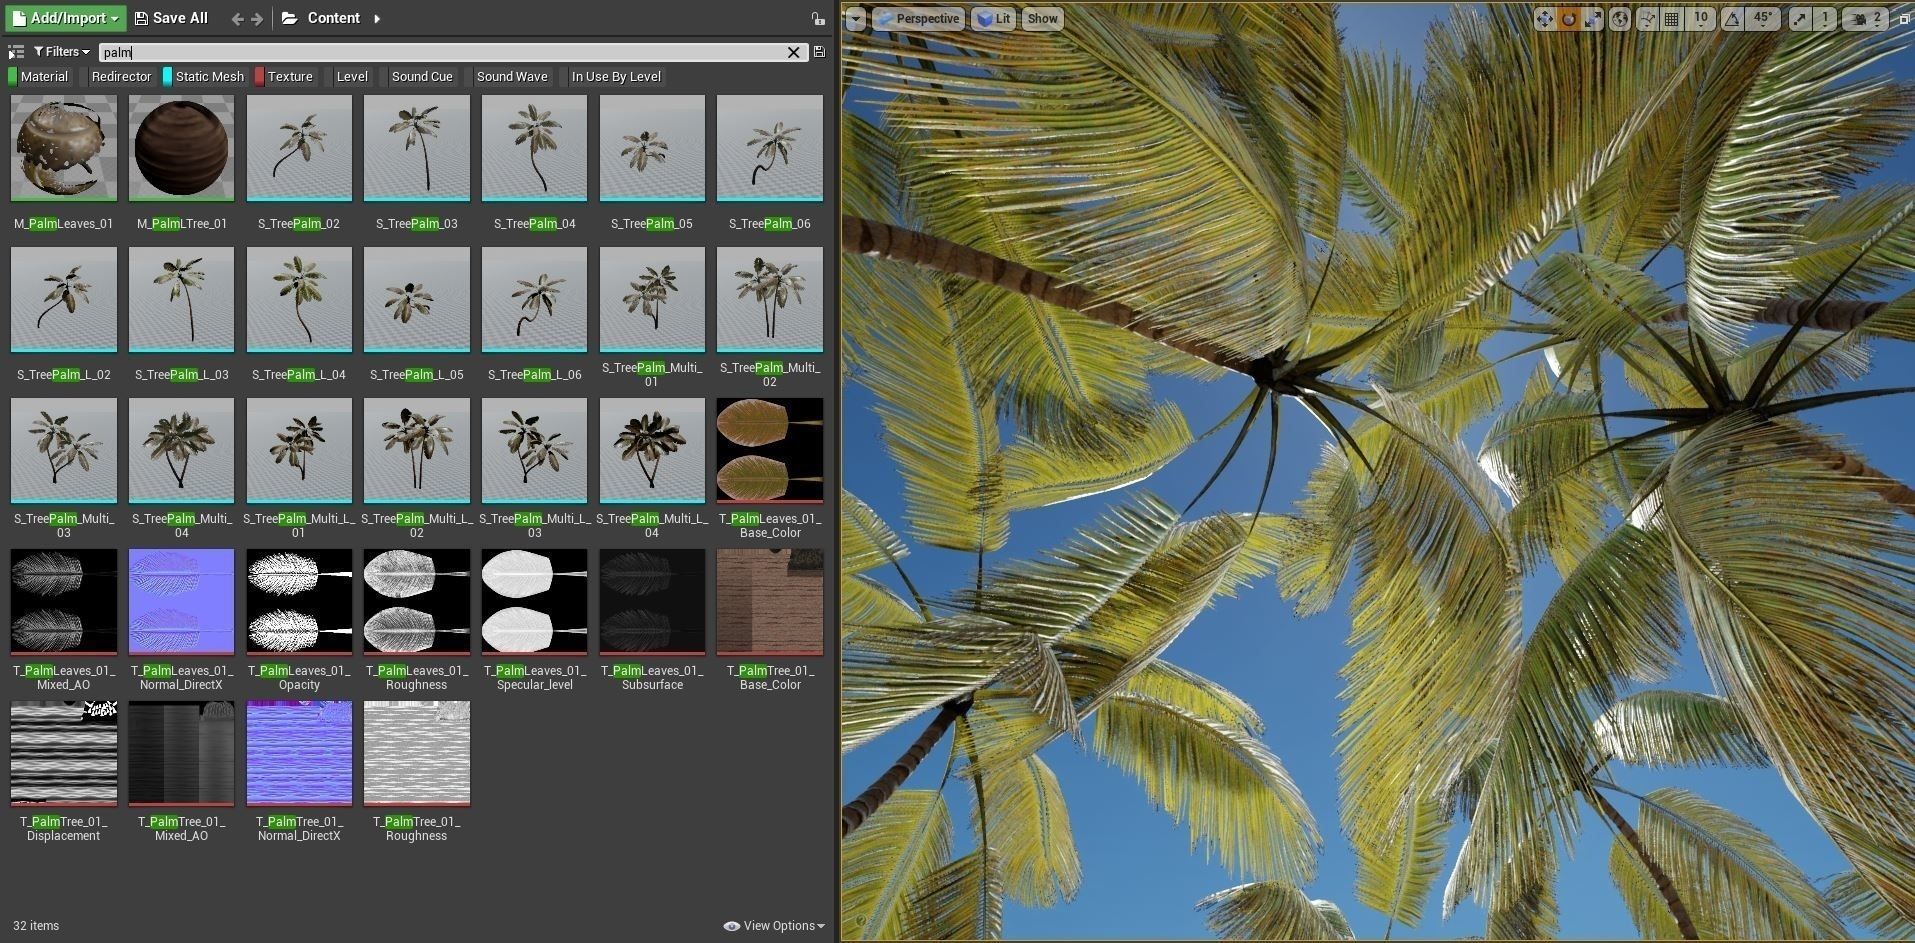Image resolution: width=1915 pixels, height=943 pixels.
Task: Toggle the Texture filter
Action: pos(285,76)
